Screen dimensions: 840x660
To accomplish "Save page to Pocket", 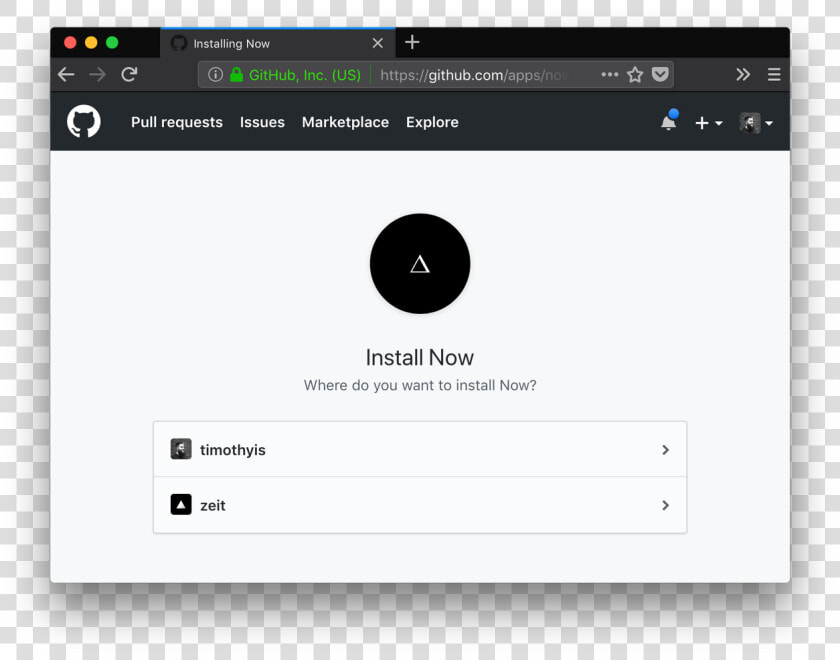I will pos(660,74).
